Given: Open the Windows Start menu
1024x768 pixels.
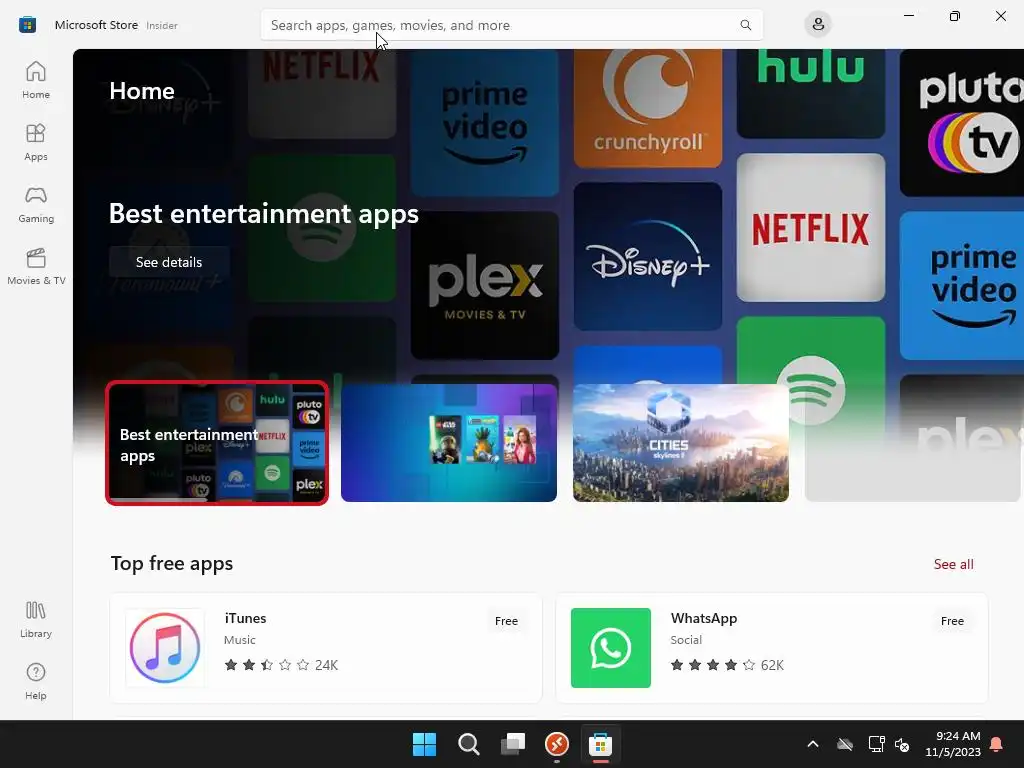Looking at the screenshot, I should coord(424,744).
